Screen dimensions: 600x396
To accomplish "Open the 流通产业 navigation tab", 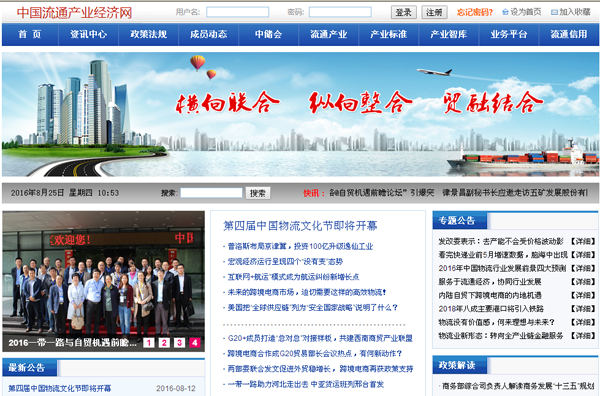I will tap(329, 34).
